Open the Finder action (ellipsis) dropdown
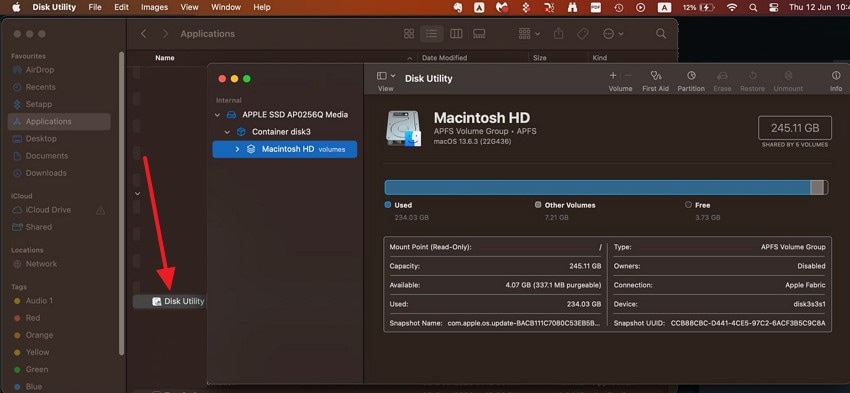This screenshot has width=850, height=393. 613,34
